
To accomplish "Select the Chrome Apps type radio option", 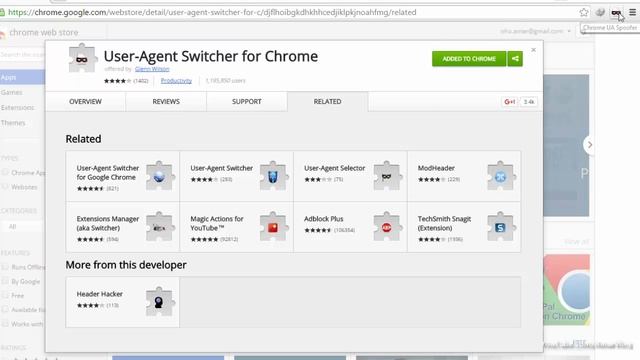I will pyautogui.click(x=5, y=173).
